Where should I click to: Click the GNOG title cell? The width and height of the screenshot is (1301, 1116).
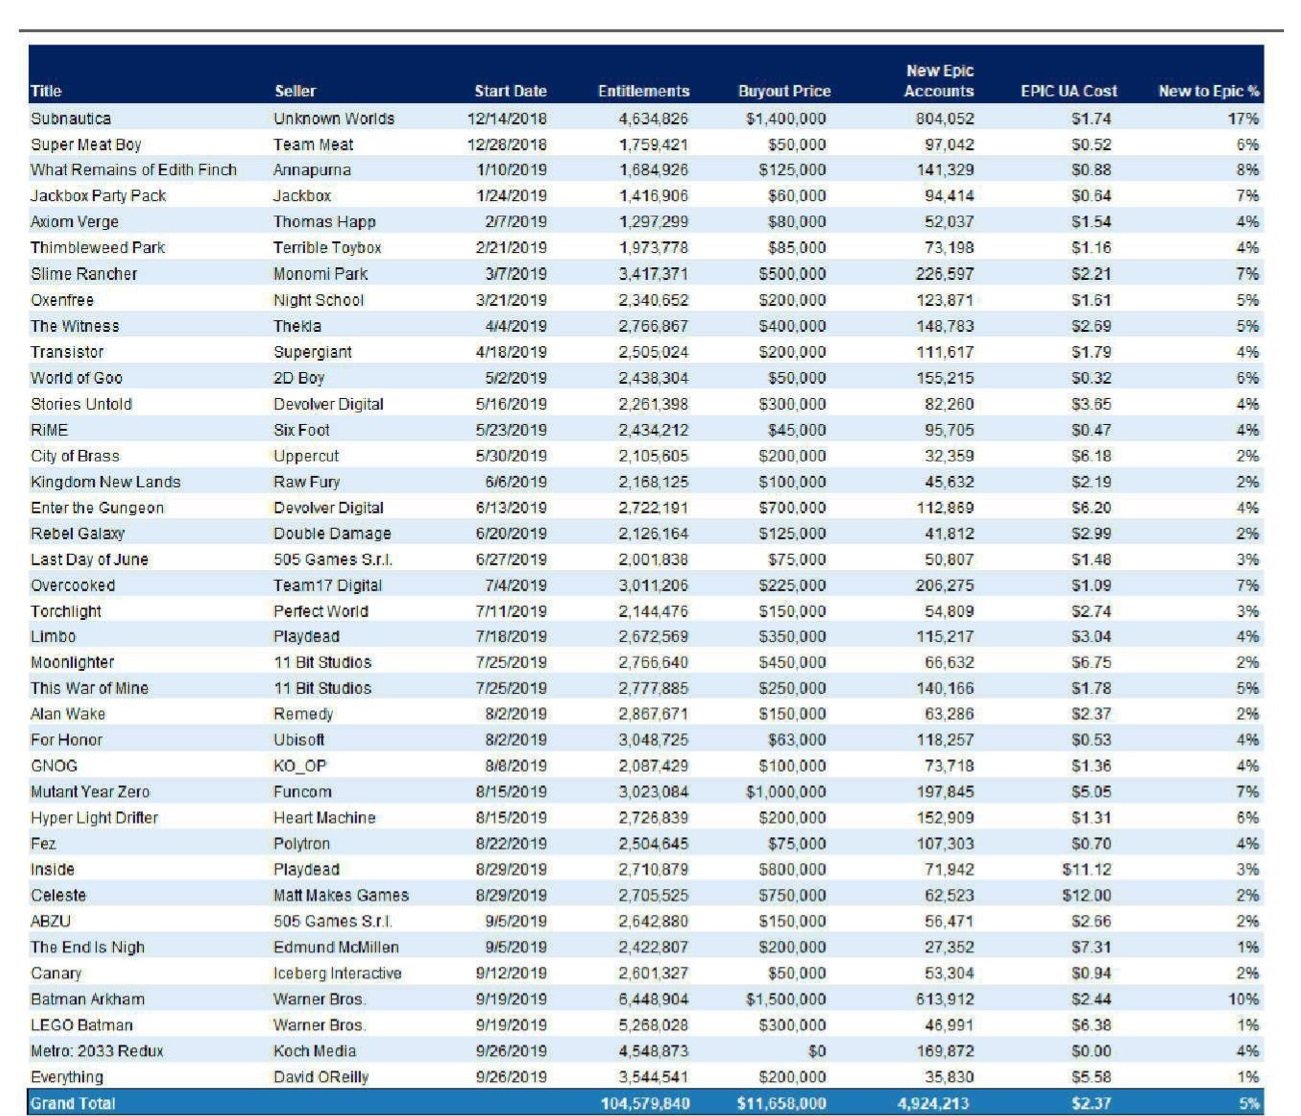point(54,767)
